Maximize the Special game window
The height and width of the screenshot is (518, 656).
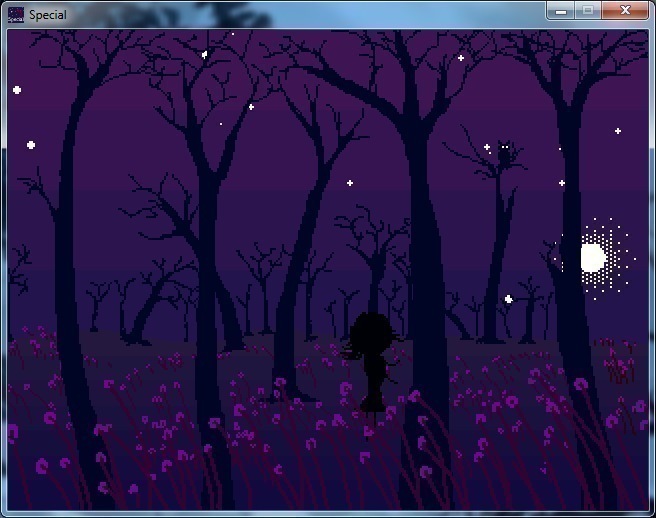pyautogui.click(x=588, y=10)
